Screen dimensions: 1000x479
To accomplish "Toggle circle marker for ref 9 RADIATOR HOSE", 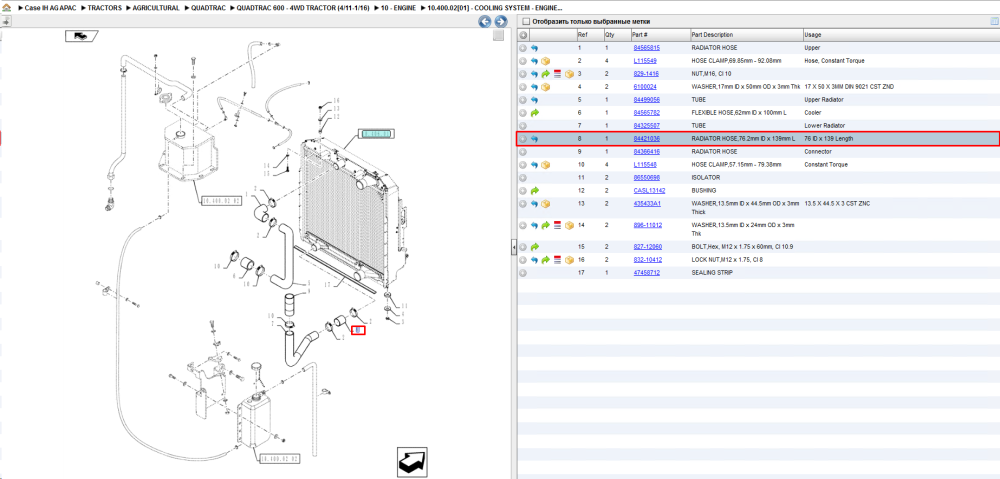I will click(x=523, y=152).
